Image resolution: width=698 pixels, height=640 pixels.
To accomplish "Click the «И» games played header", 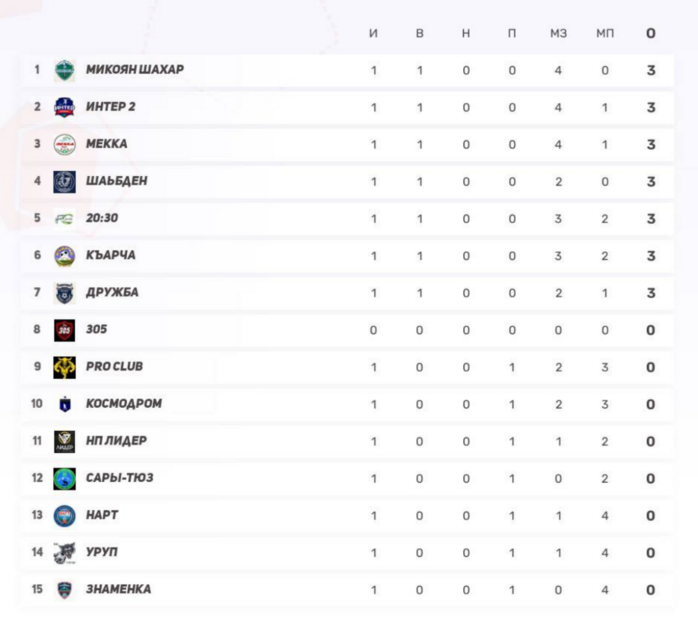I will pyautogui.click(x=374, y=33).
